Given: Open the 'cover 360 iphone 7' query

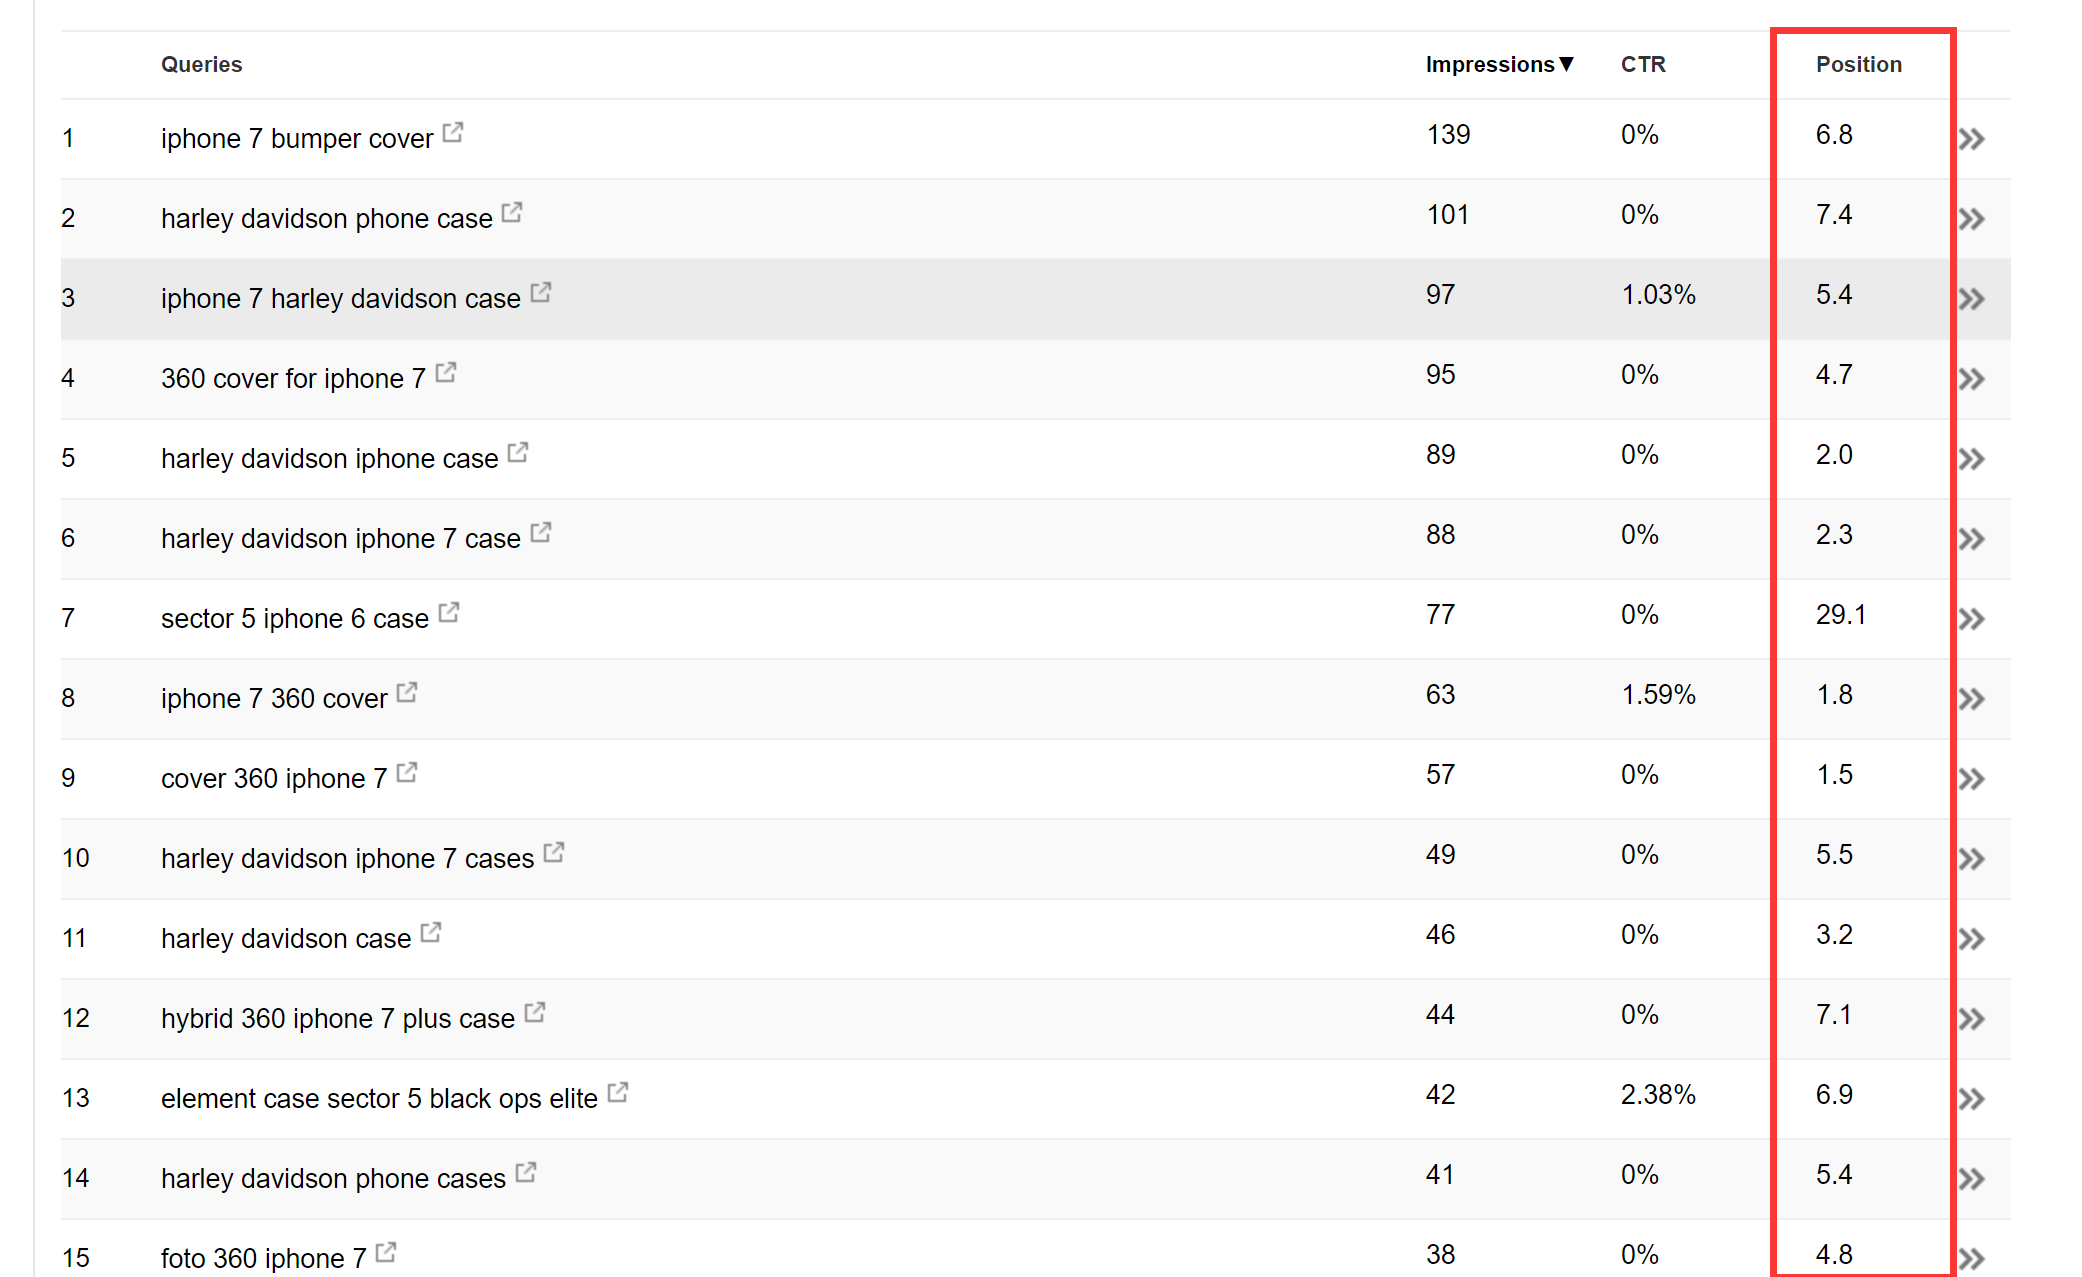Looking at the screenshot, I should pos(274,778).
